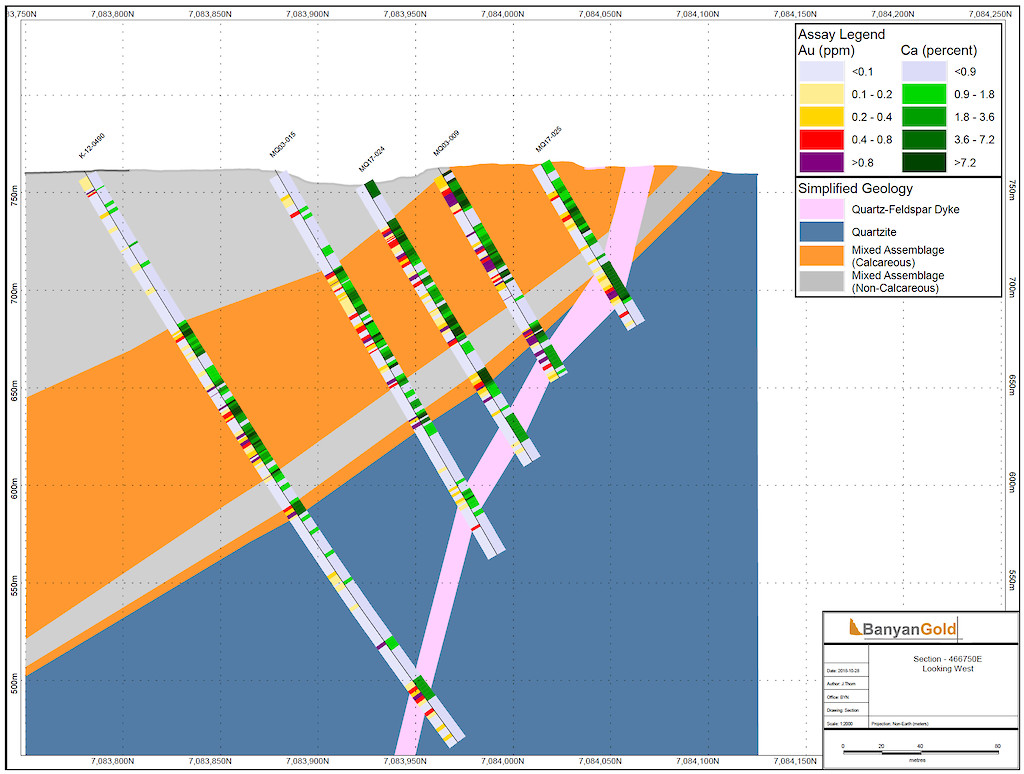
Task: Pick the Quartz-Feldspar Dyke pink swatch
Action: (821, 209)
